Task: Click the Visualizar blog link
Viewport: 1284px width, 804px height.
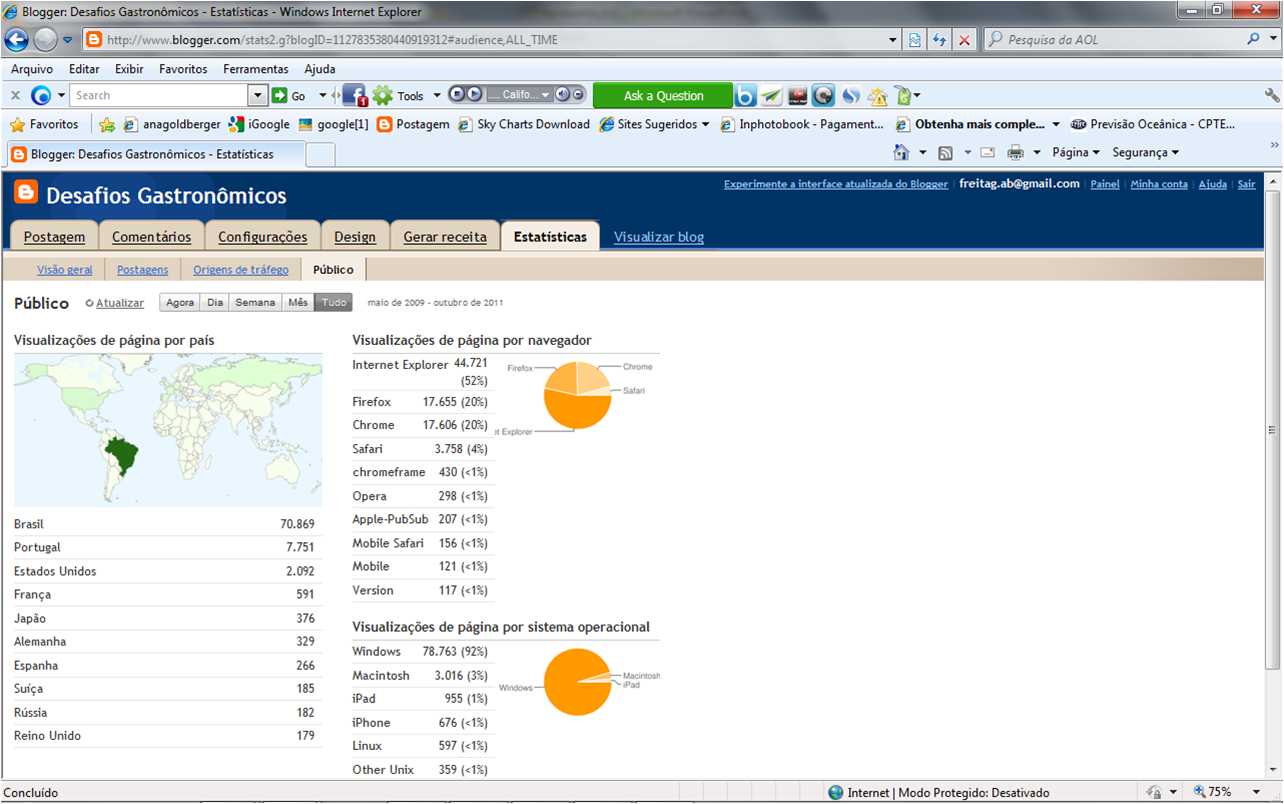Action: (659, 237)
